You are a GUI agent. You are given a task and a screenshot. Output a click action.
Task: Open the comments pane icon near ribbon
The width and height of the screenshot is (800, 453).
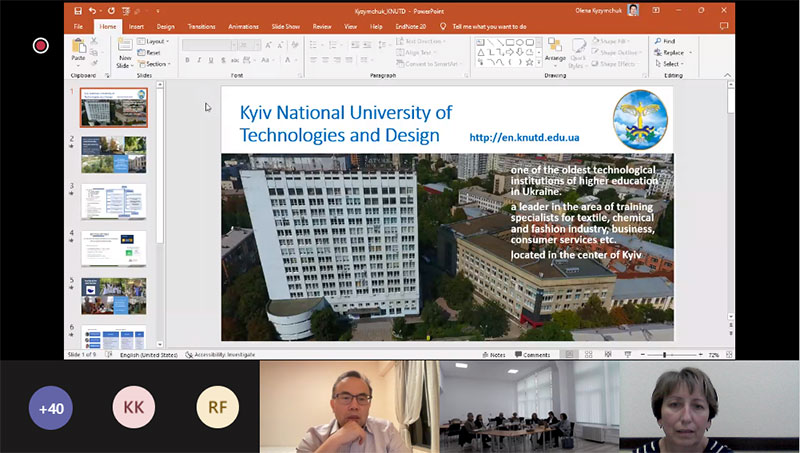723,26
